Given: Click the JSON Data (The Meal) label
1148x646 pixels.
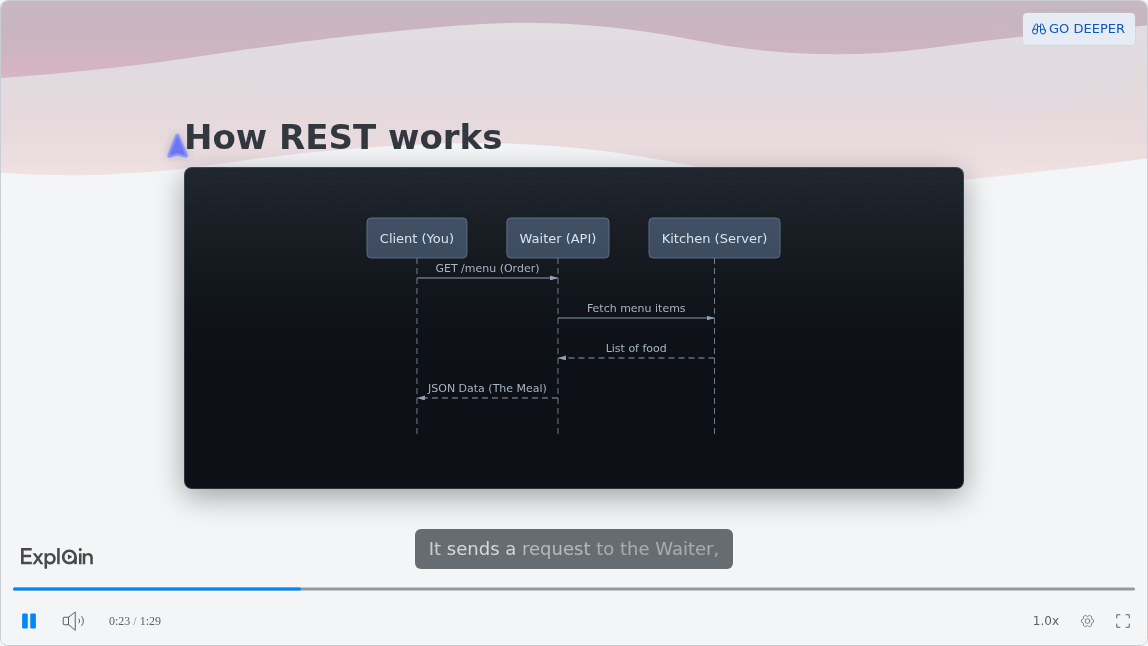Looking at the screenshot, I should coord(488,388).
